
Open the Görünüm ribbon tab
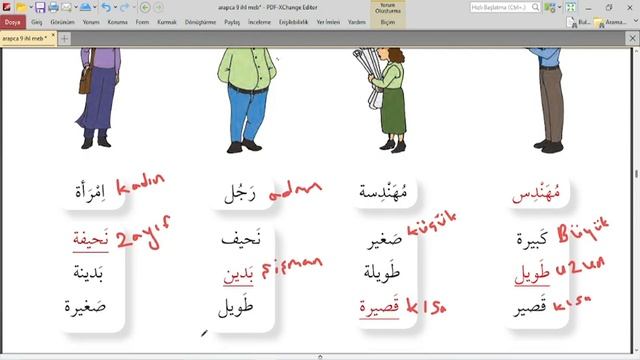click(62, 22)
